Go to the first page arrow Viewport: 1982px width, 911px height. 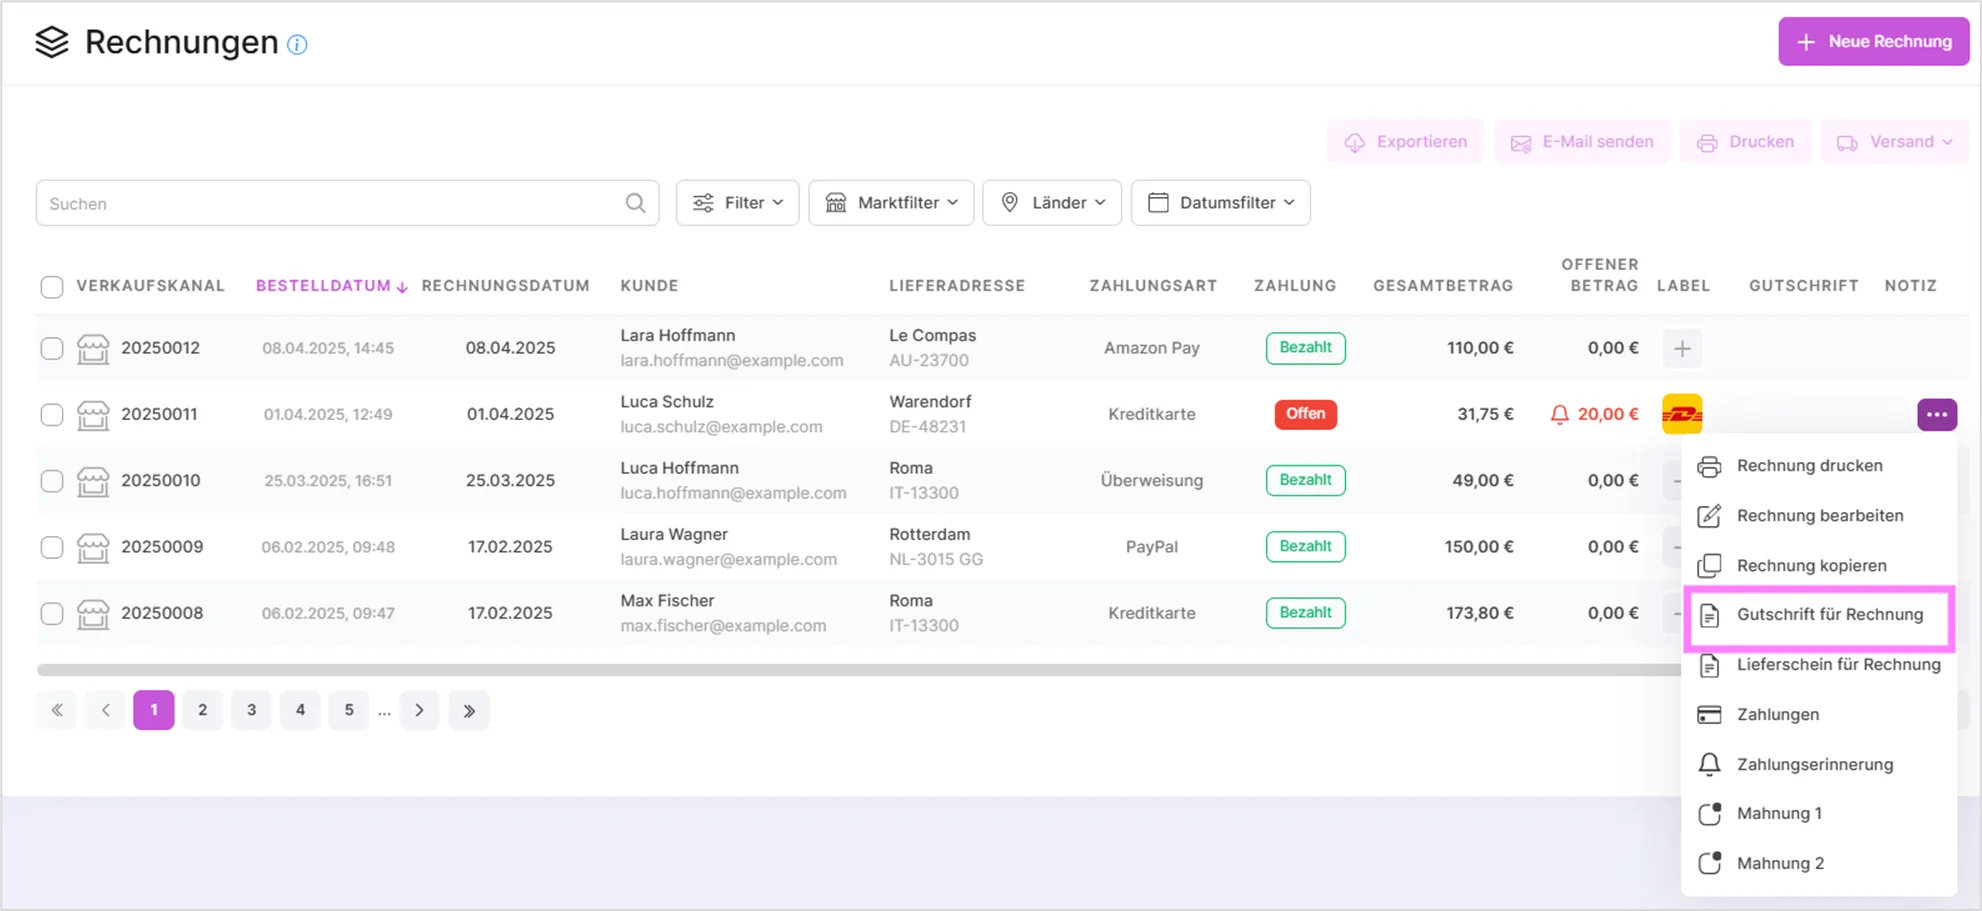pos(57,710)
